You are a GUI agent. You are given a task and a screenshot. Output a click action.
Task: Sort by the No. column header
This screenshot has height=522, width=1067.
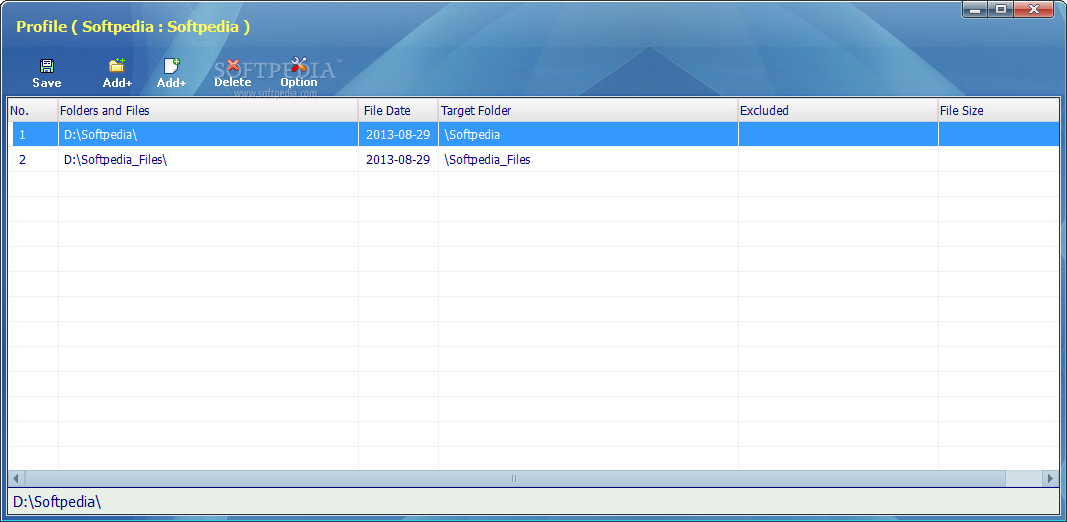coord(33,110)
